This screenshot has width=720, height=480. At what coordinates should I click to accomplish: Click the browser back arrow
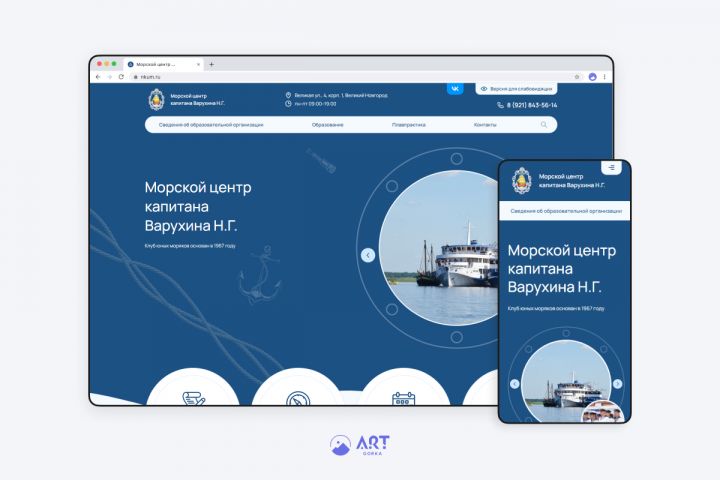98,77
